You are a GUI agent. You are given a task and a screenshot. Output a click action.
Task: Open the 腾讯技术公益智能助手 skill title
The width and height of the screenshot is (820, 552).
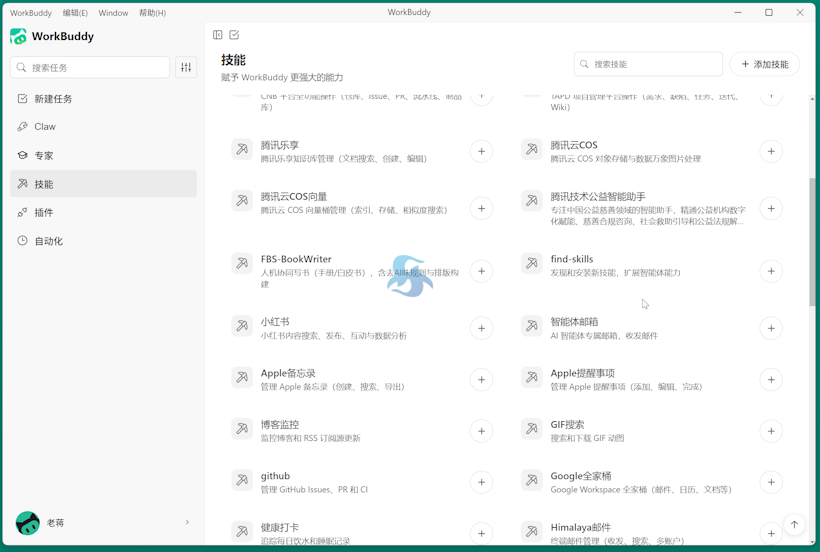click(x=598, y=197)
